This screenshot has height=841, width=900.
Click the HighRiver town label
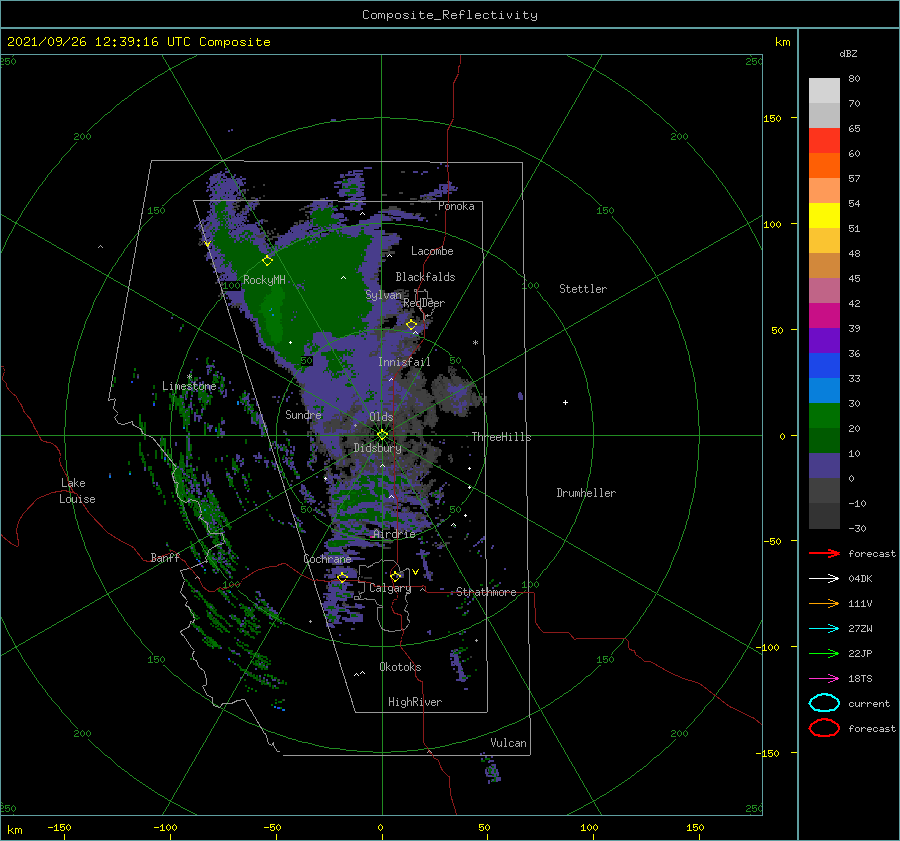coord(415,702)
